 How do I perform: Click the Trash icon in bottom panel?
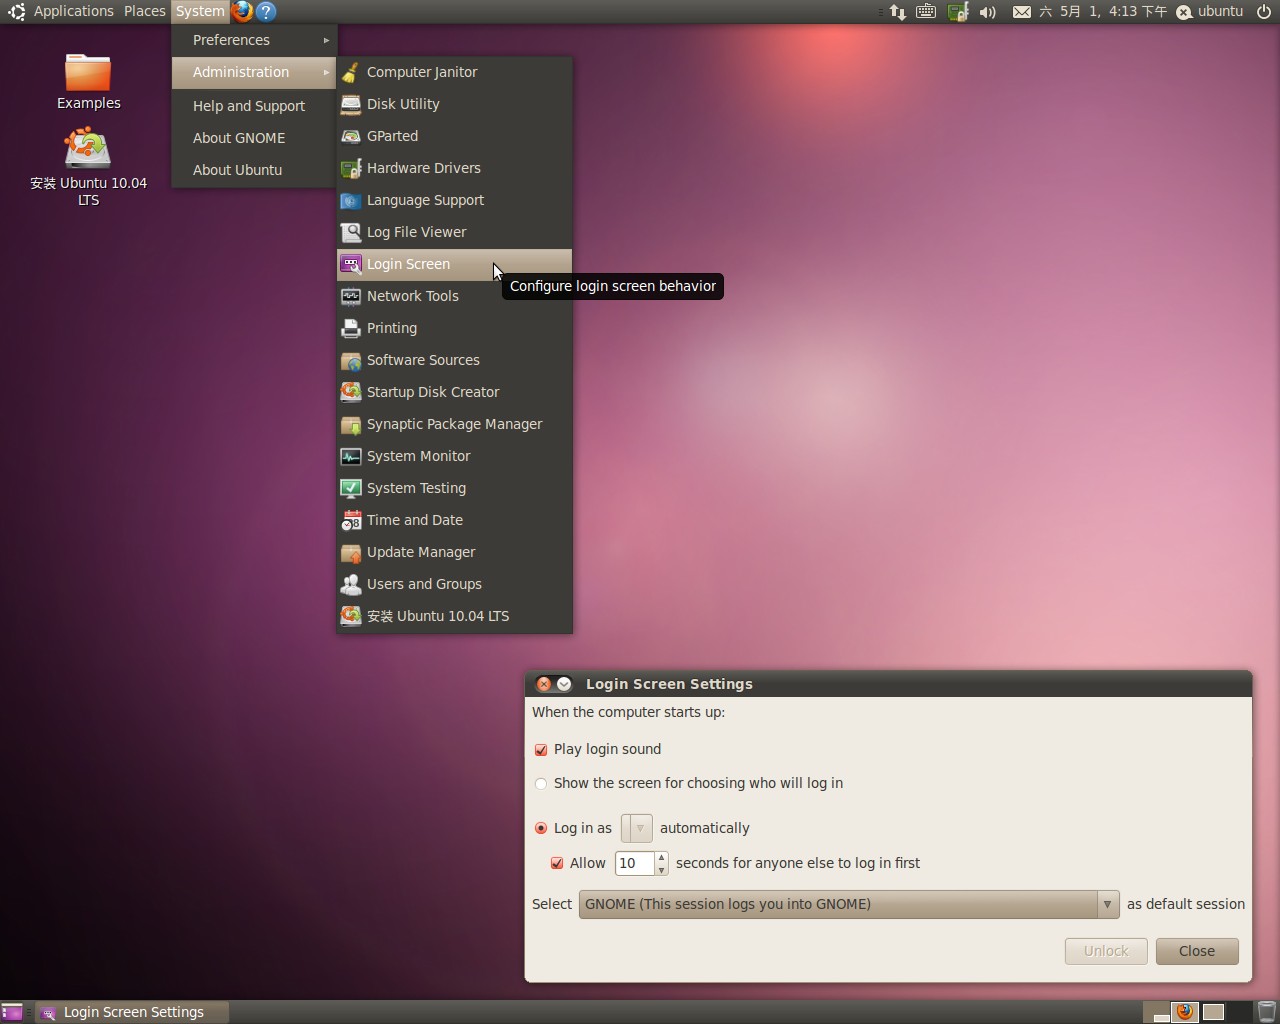1266,1012
